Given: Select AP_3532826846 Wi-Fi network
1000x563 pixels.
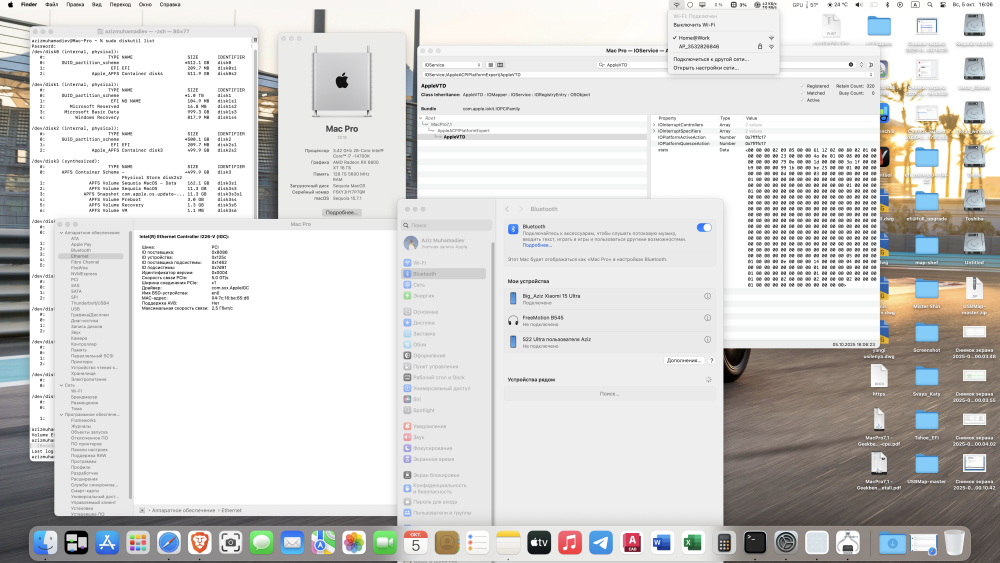Looking at the screenshot, I should [x=724, y=47].
